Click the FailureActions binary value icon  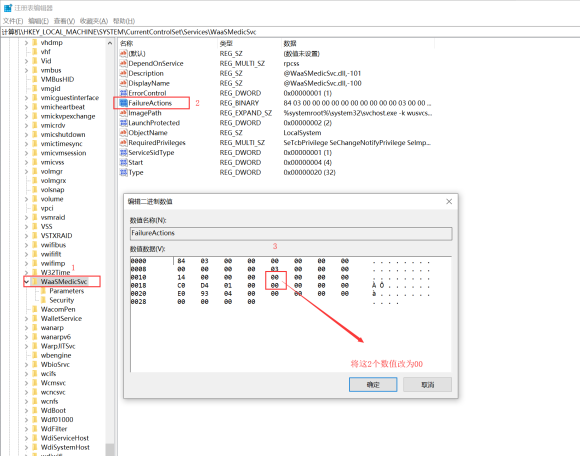(123, 103)
